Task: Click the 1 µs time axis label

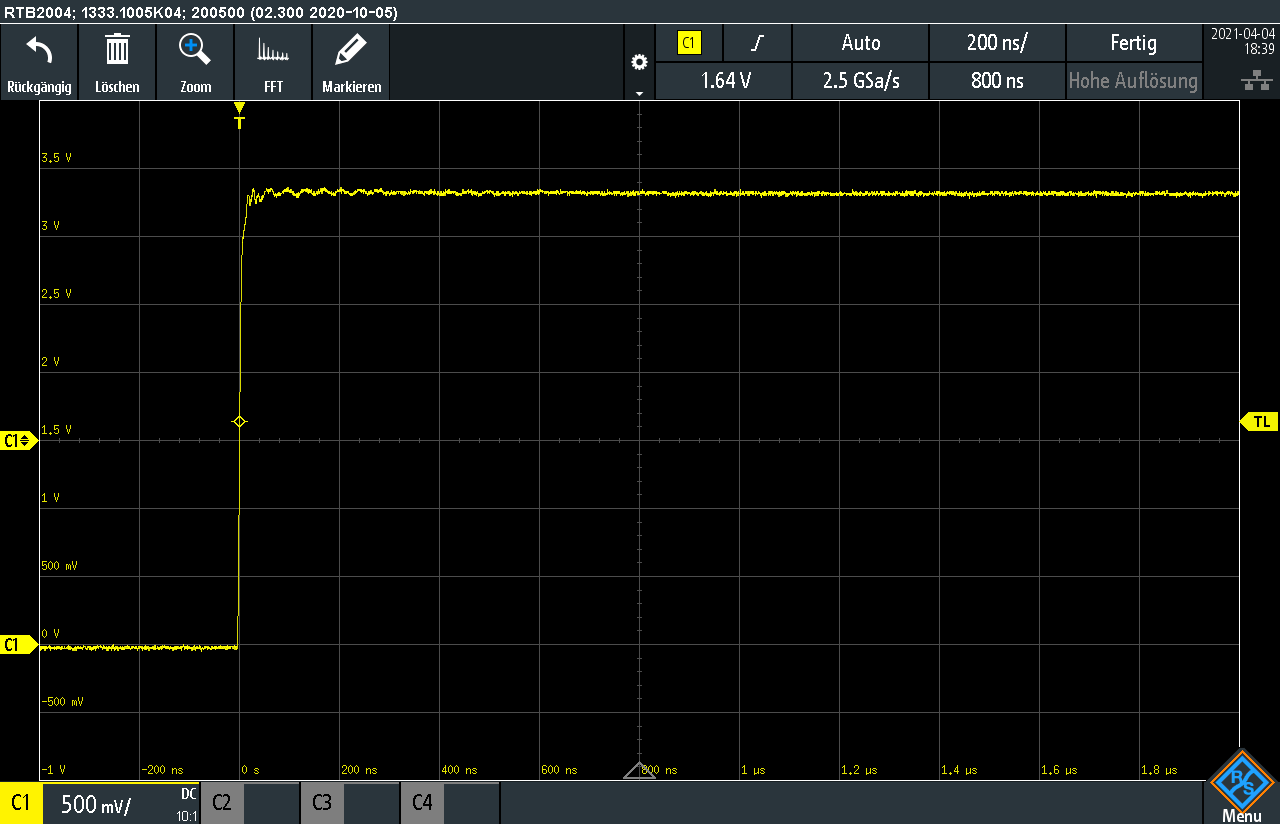Action: (752, 771)
